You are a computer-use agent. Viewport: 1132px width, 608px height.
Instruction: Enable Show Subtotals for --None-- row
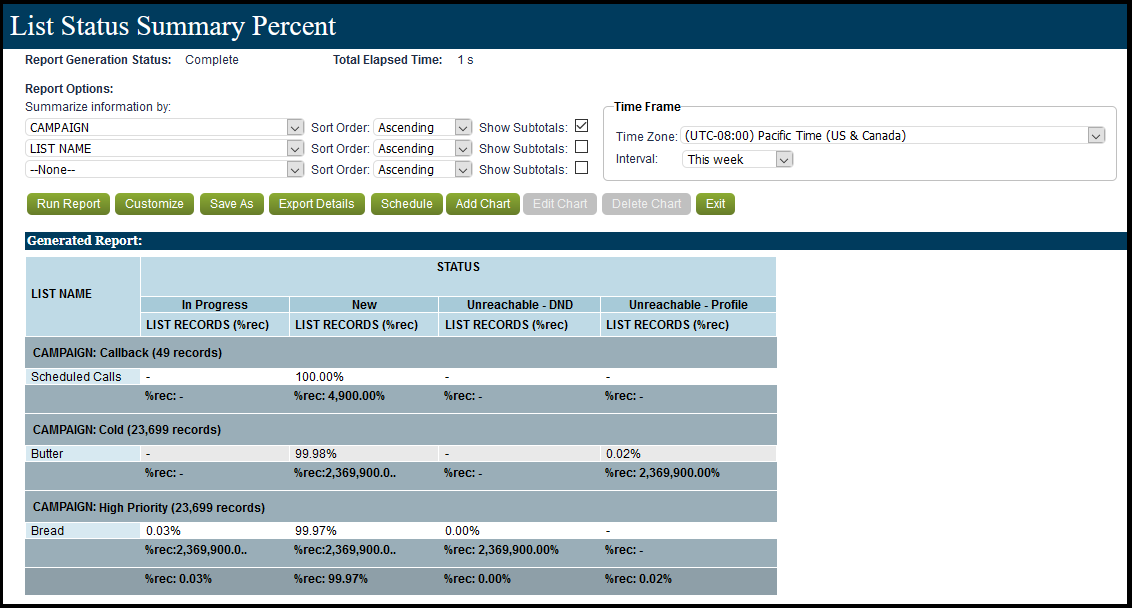click(581, 168)
